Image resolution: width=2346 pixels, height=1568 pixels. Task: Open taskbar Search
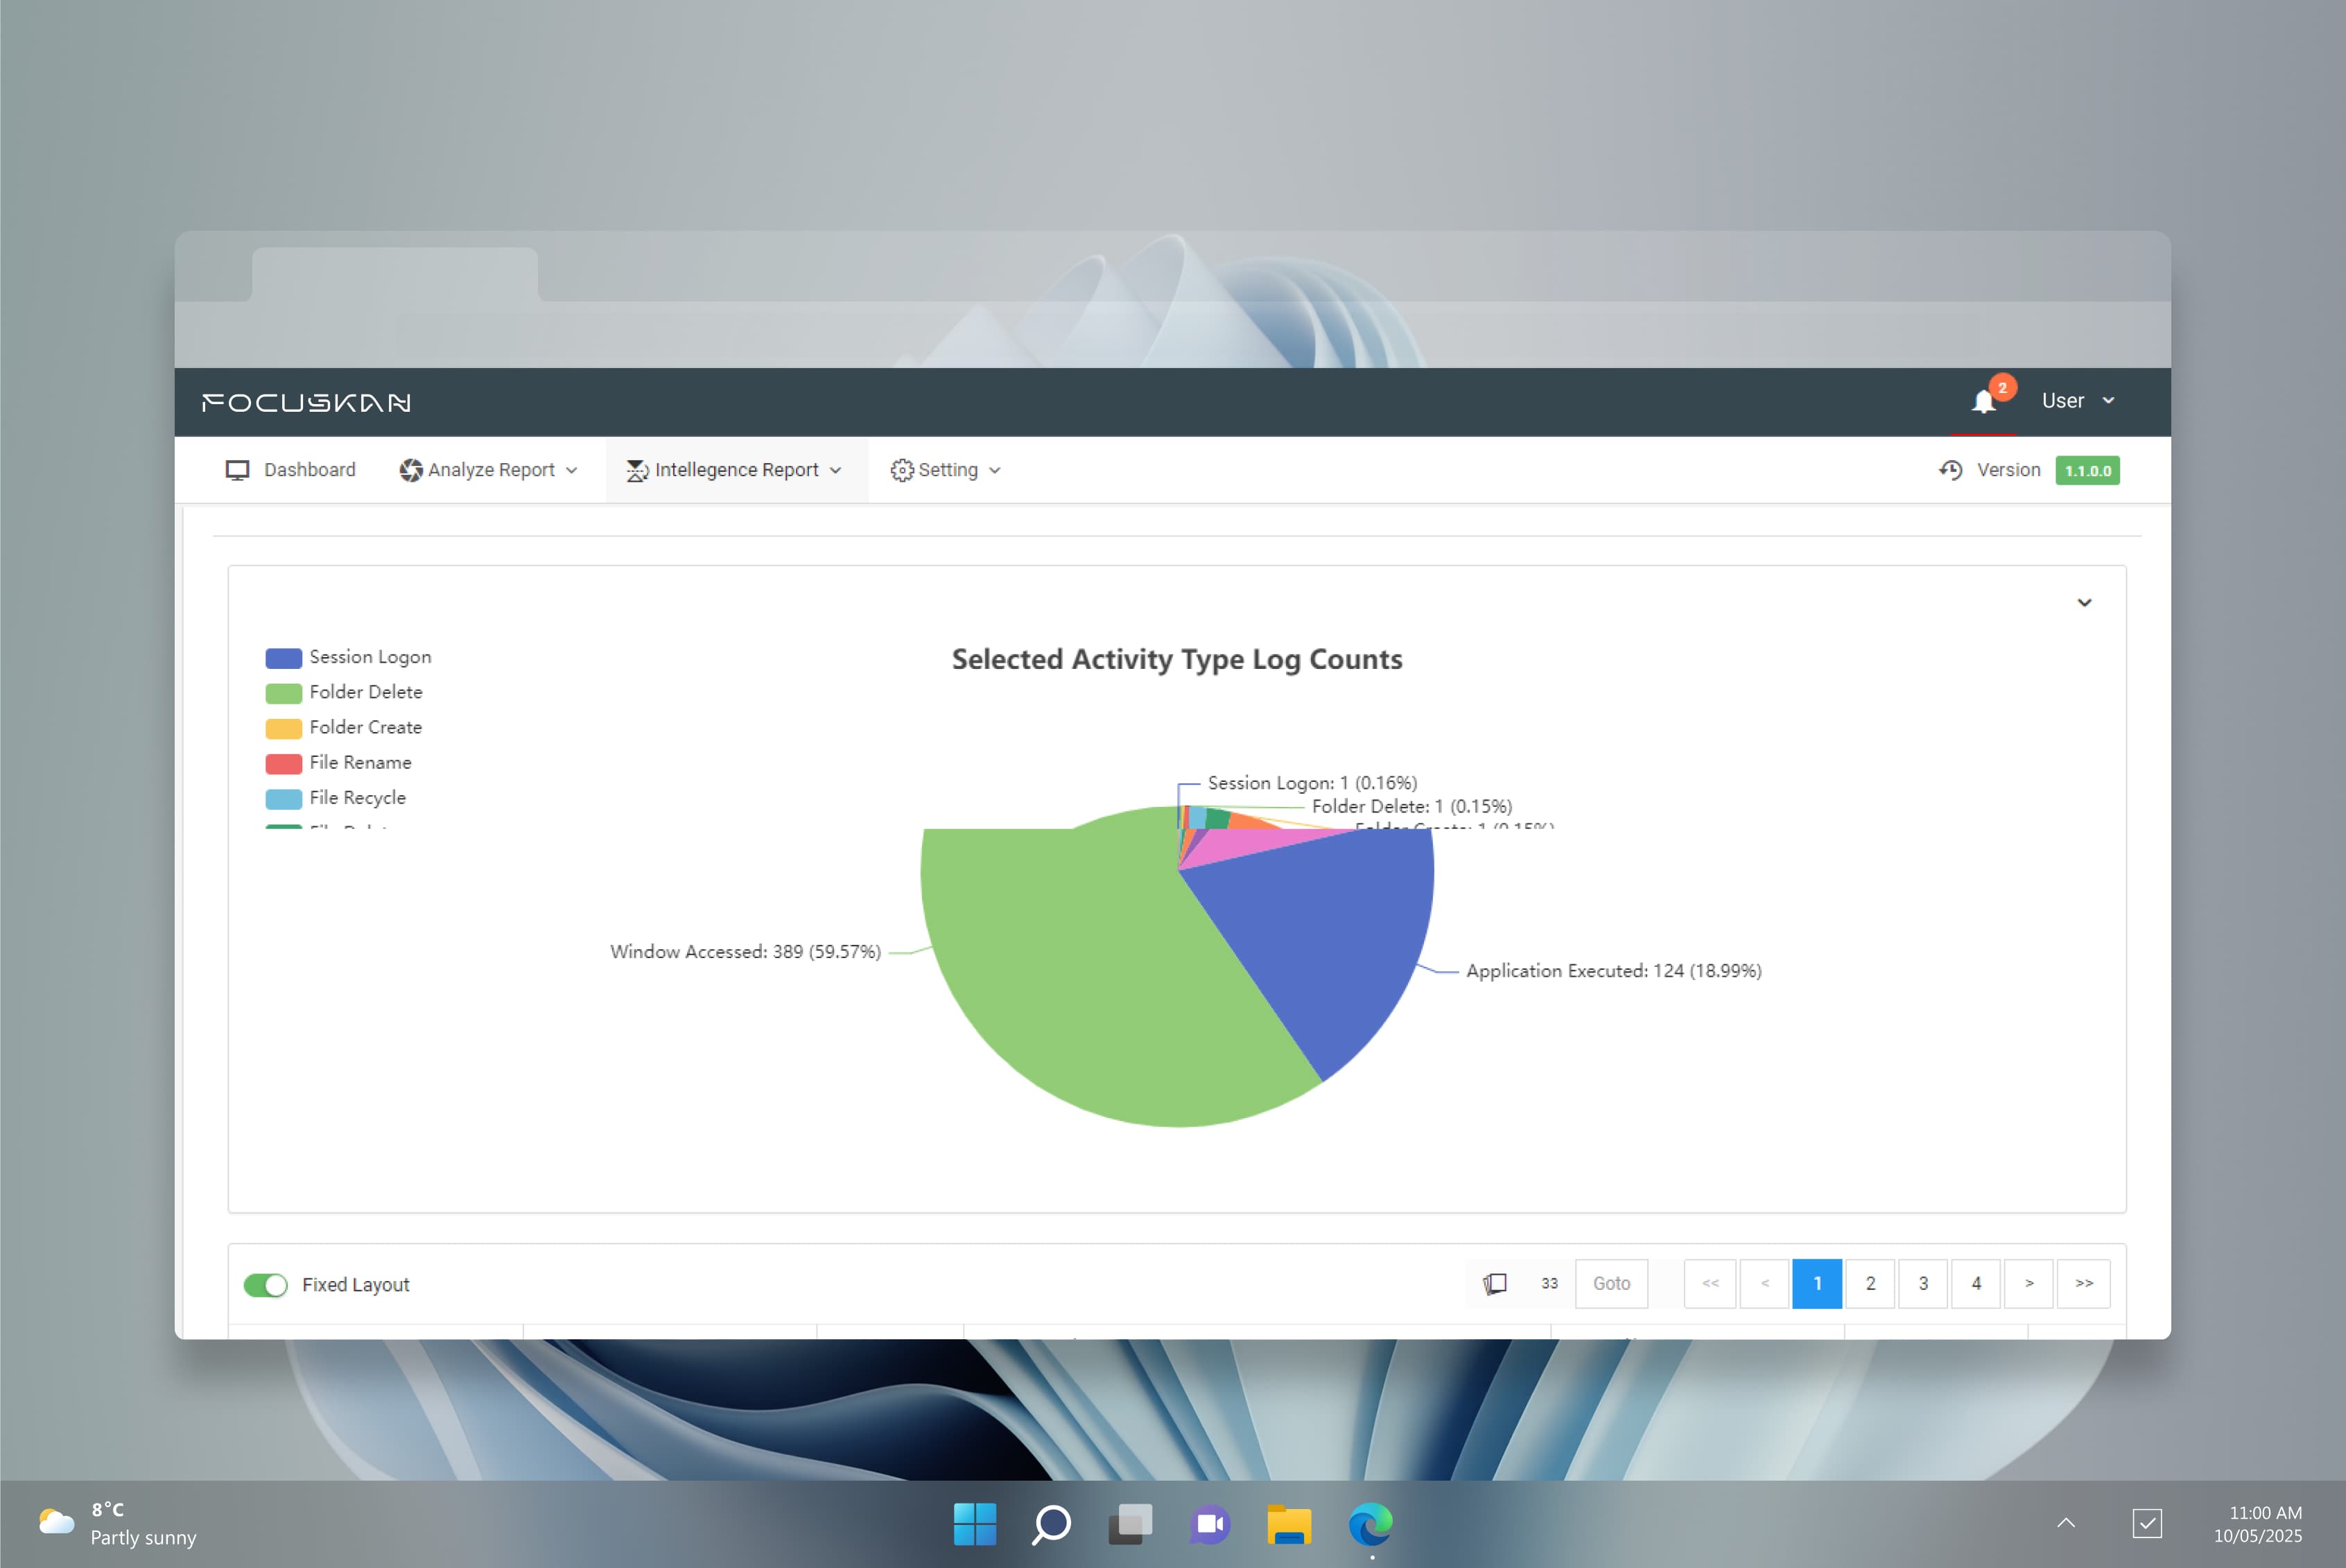click(1051, 1524)
